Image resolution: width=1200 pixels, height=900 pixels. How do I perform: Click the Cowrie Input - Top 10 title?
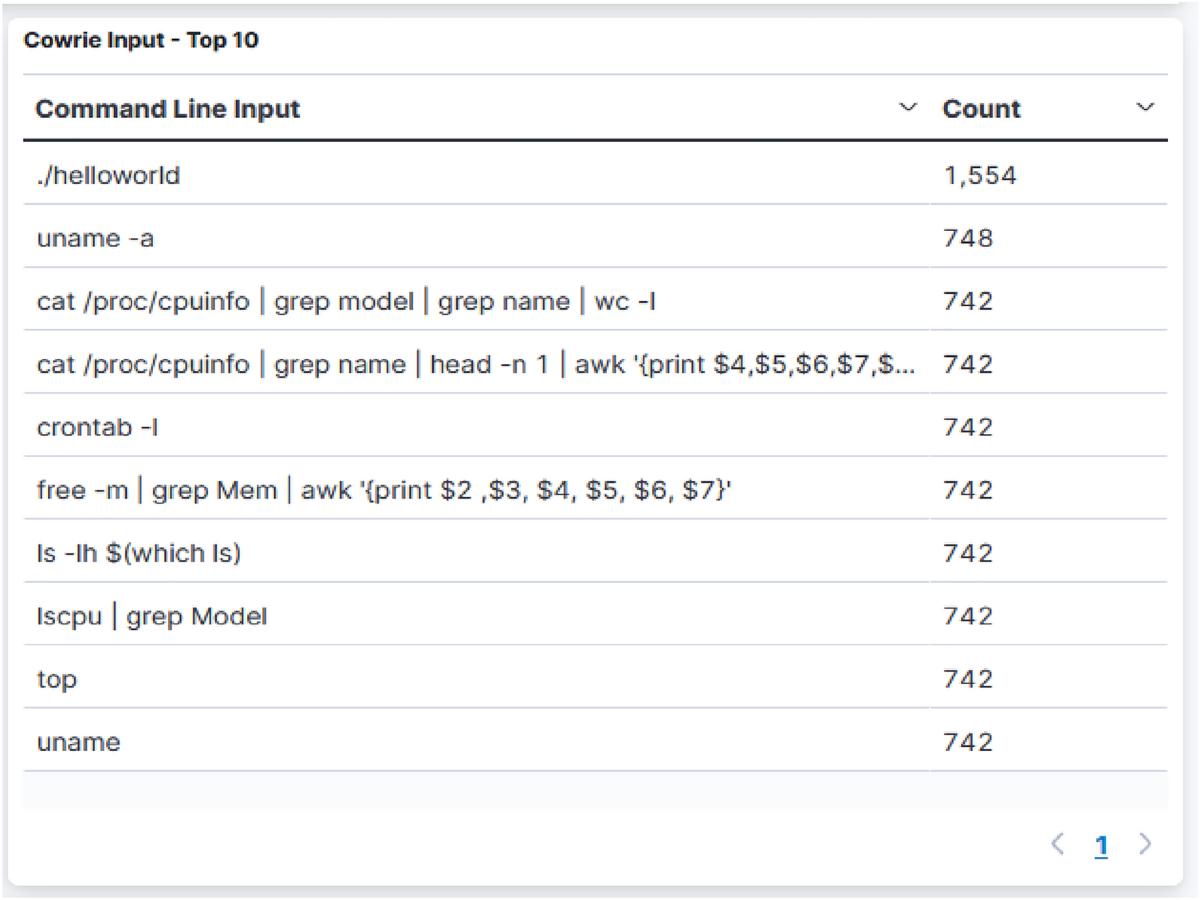coord(141,41)
